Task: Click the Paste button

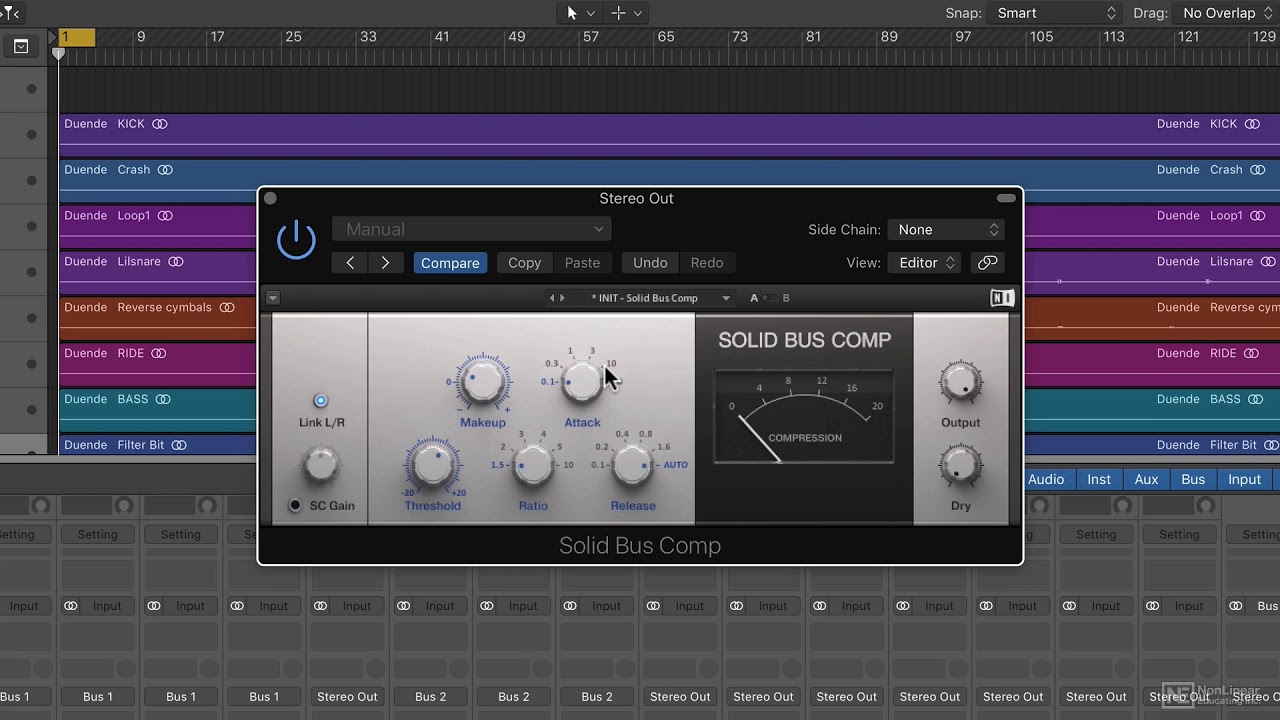Action: (x=582, y=263)
